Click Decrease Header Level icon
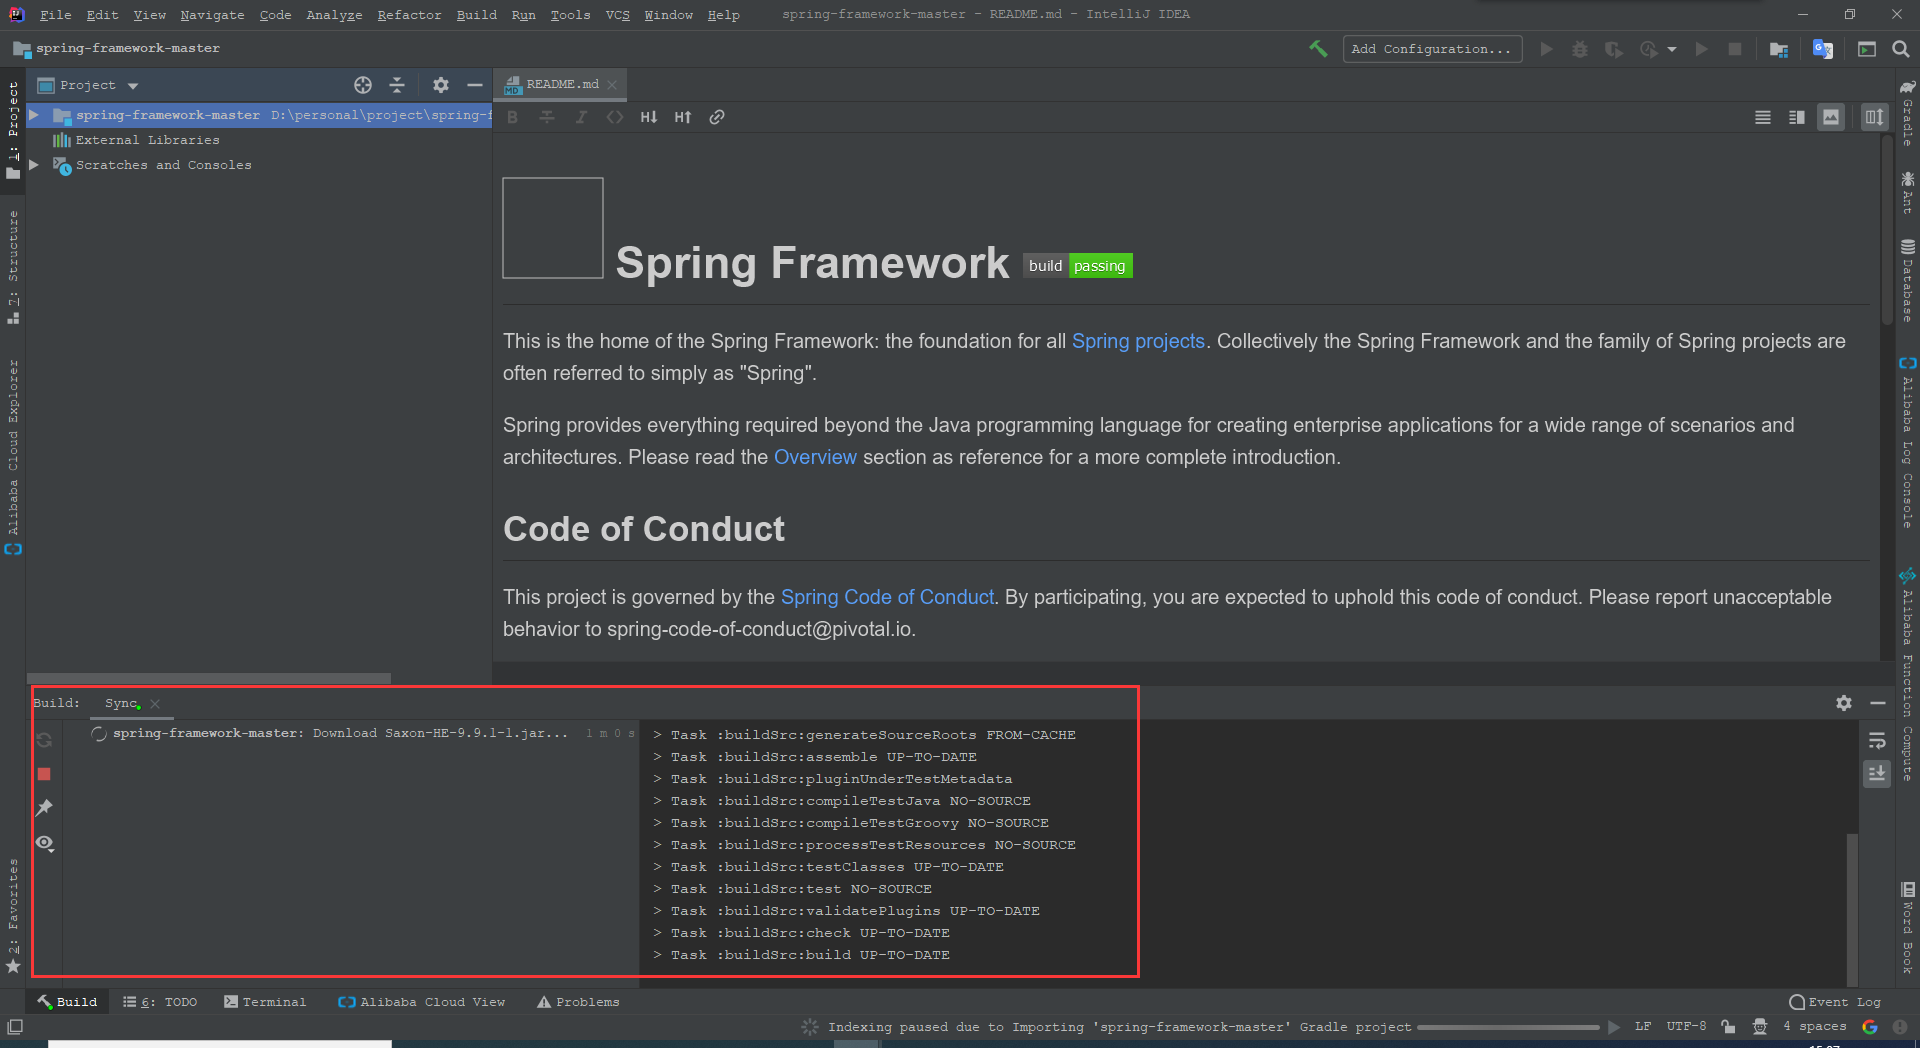Screen dimensions: 1920x1048 (649, 117)
